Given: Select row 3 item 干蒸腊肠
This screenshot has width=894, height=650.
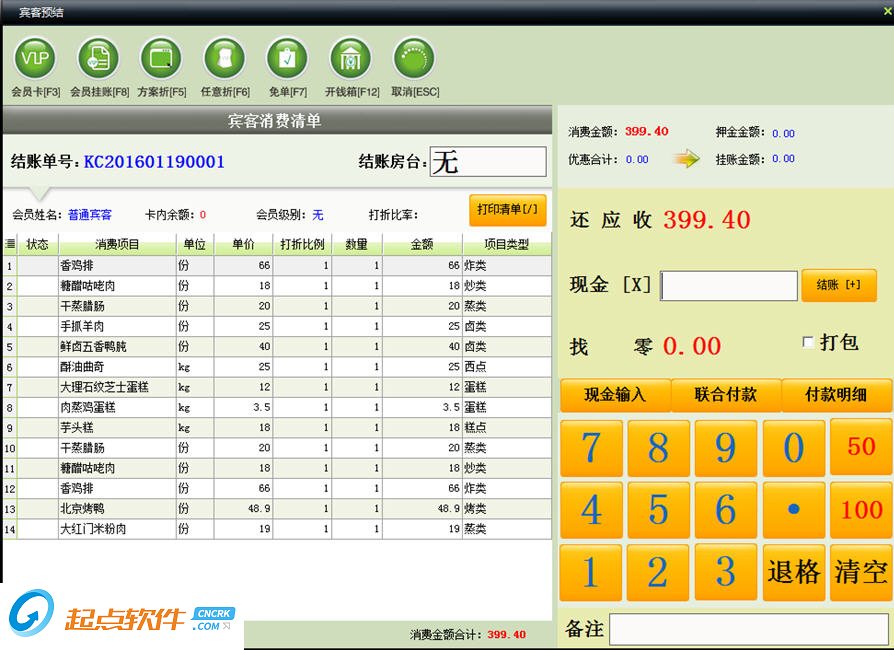Looking at the screenshot, I should [x=277, y=306].
